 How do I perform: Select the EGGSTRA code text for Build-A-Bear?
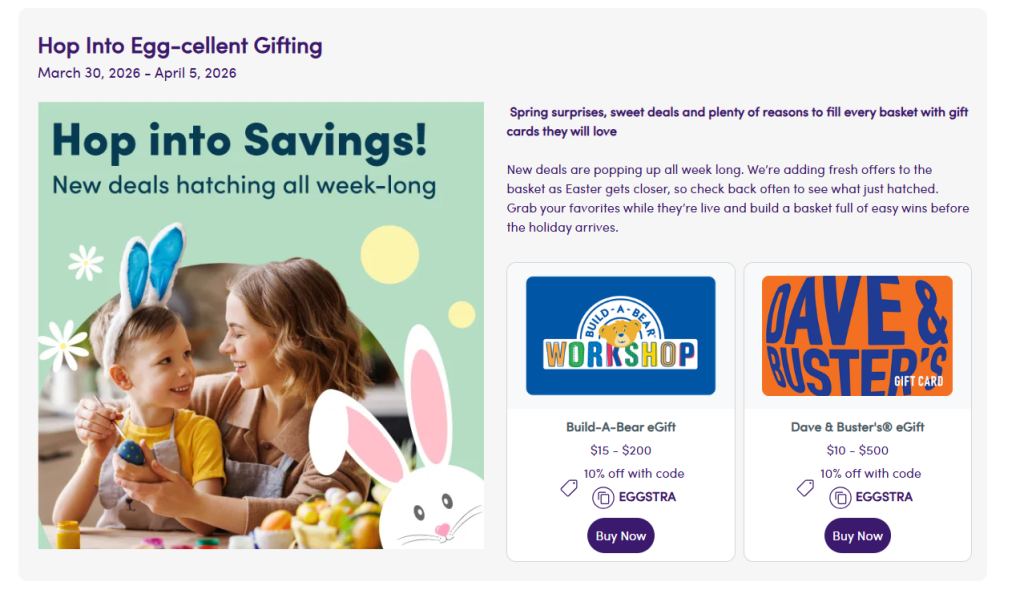[x=646, y=497]
